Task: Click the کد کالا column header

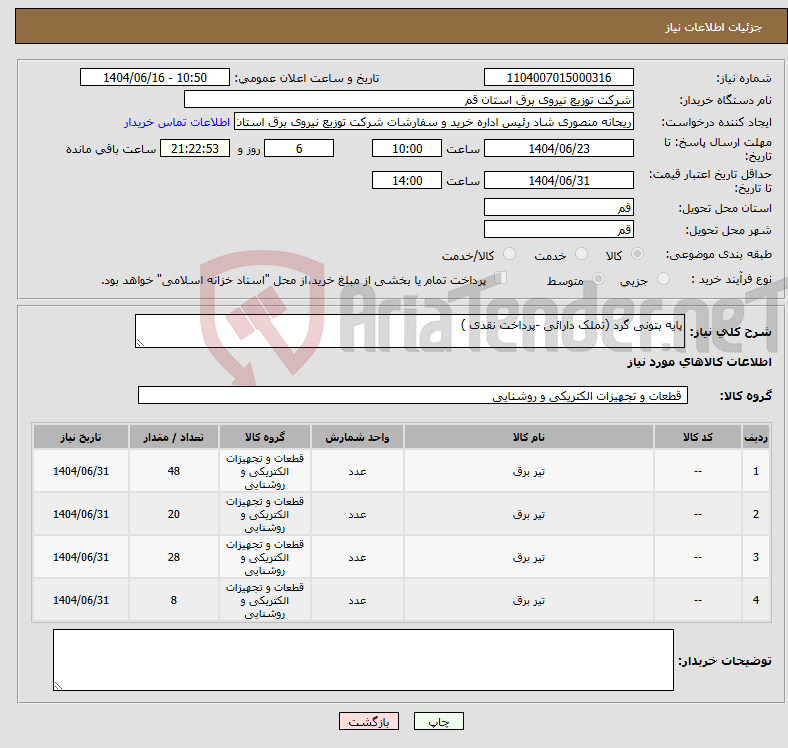Action: click(x=698, y=437)
